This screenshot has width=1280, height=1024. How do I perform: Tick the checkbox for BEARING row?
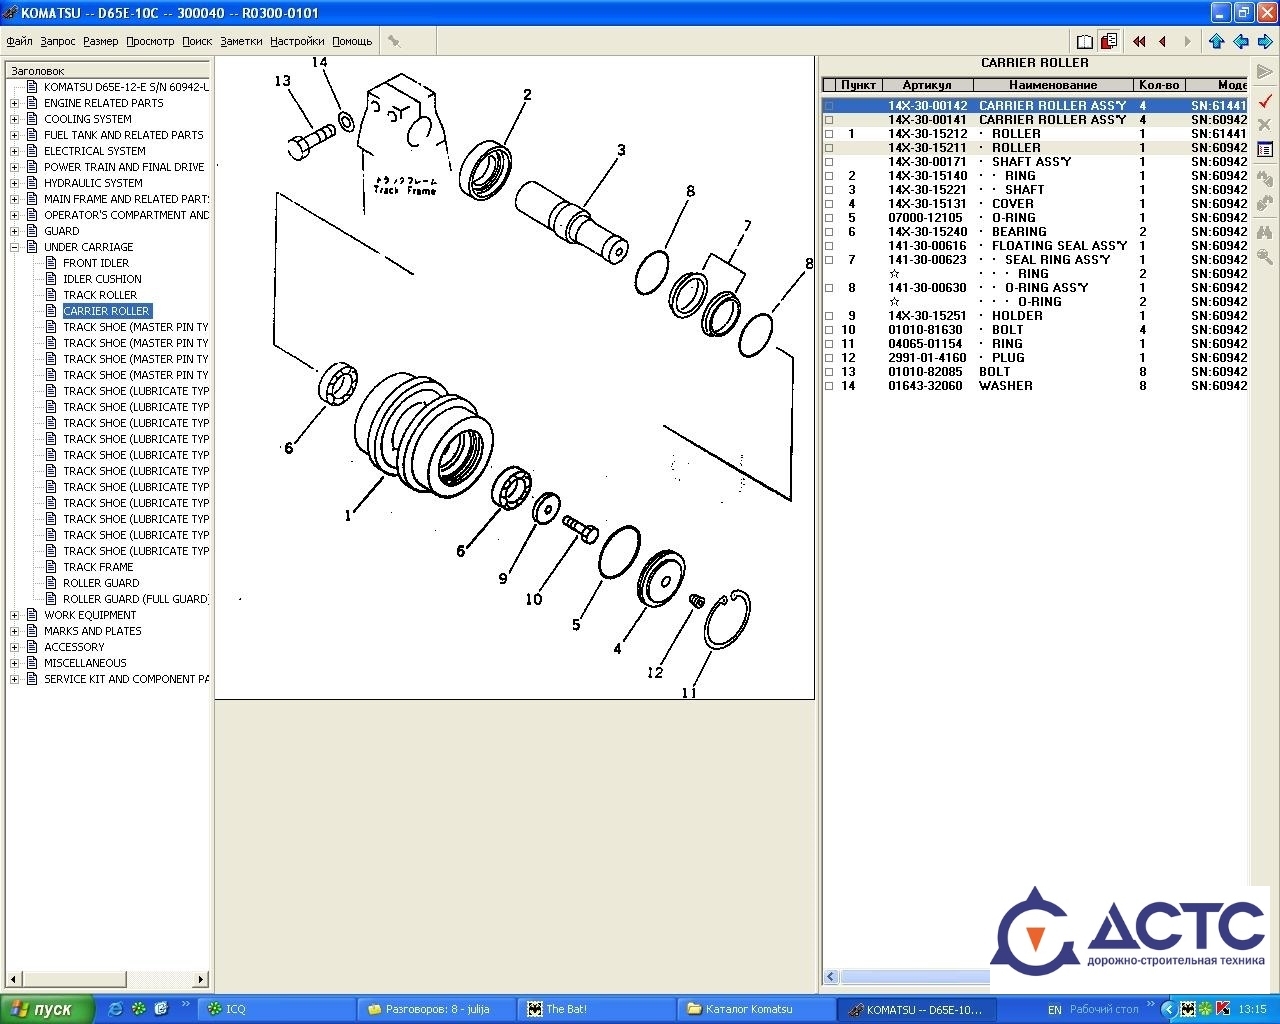829,232
